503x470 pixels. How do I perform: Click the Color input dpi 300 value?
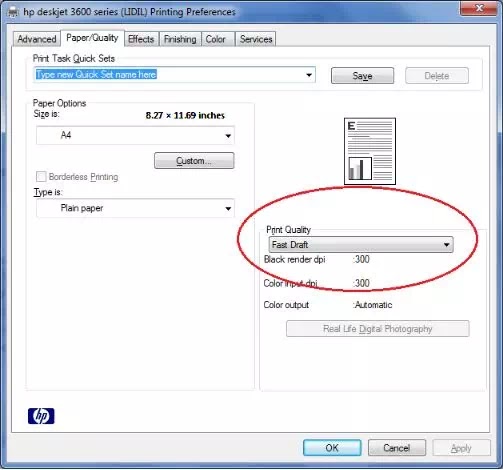coord(361,283)
